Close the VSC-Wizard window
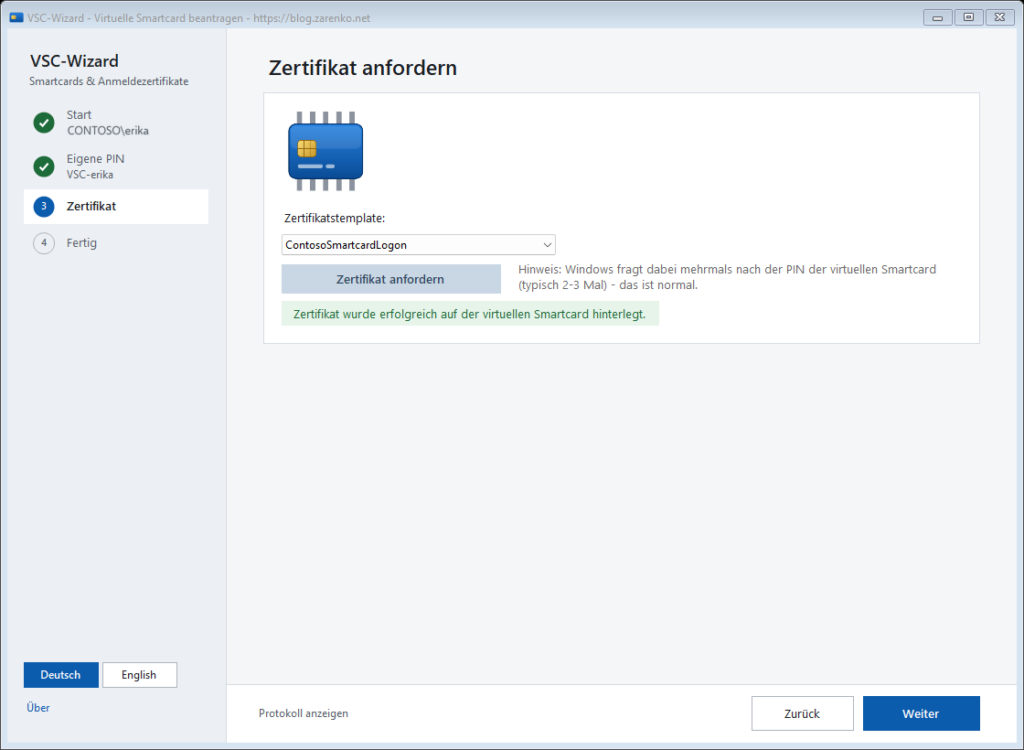 tap(1000, 18)
